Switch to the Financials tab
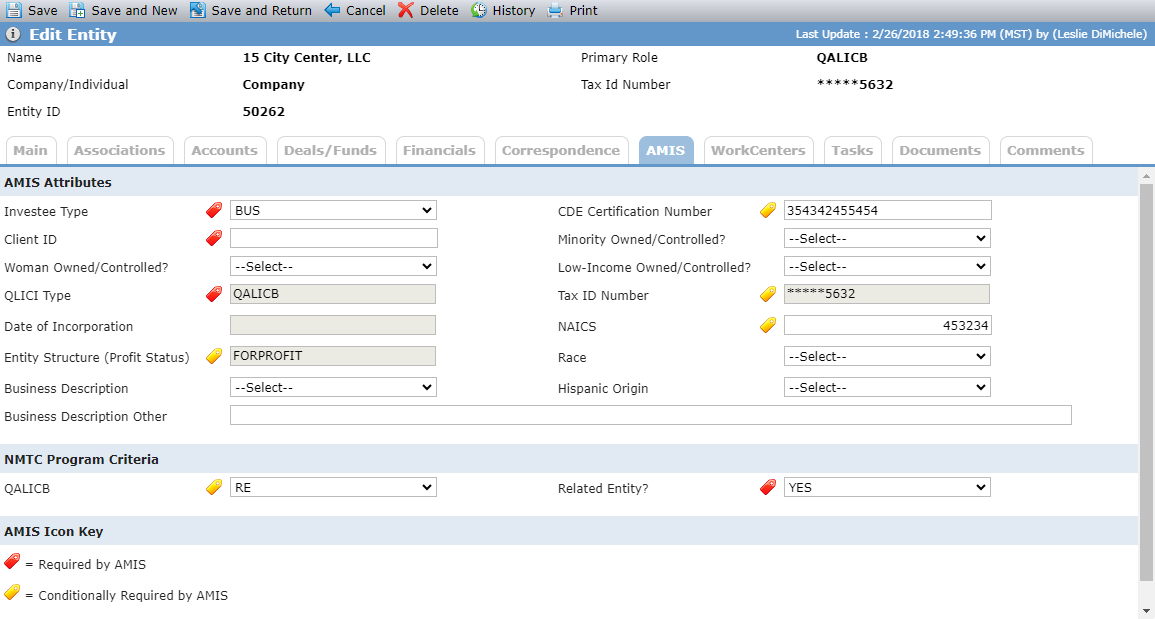This screenshot has width=1155, height=619. [x=440, y=150]
